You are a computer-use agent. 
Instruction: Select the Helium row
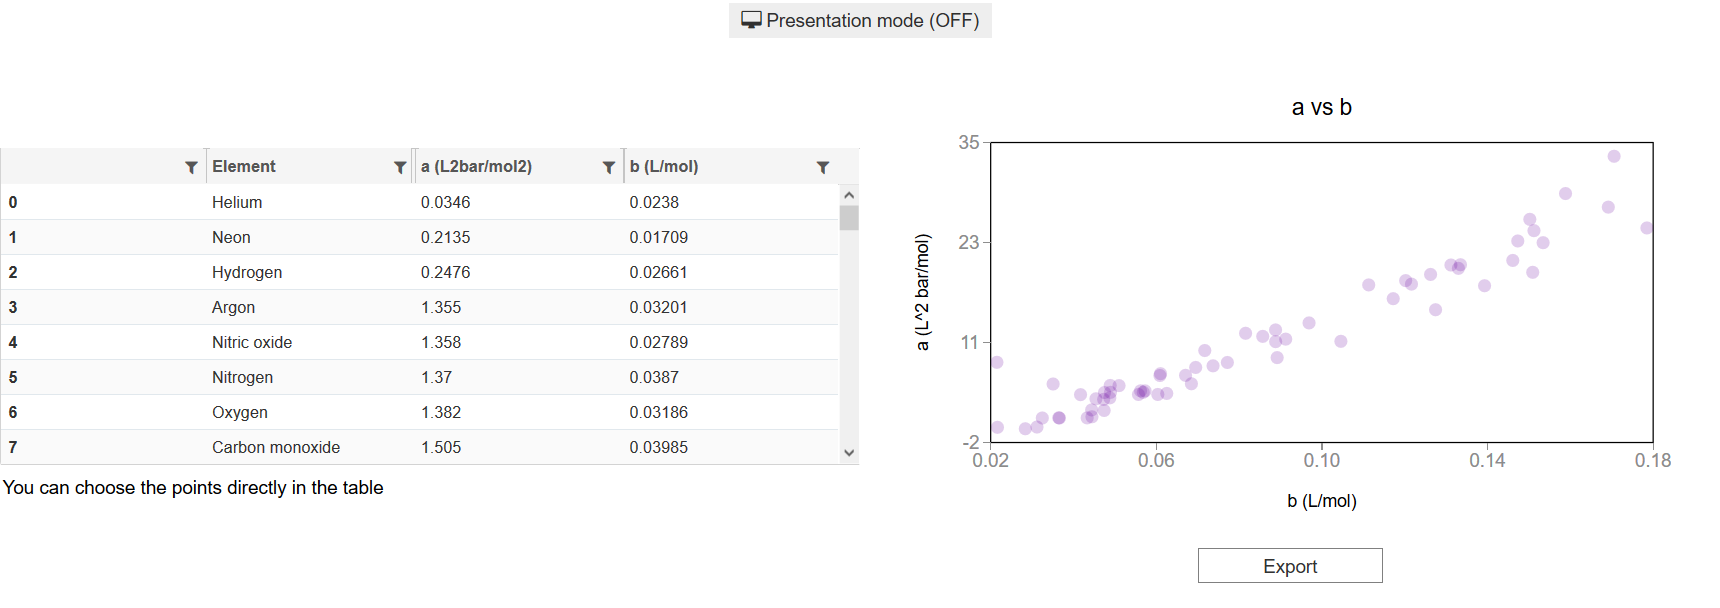click(x=419, y=202)
